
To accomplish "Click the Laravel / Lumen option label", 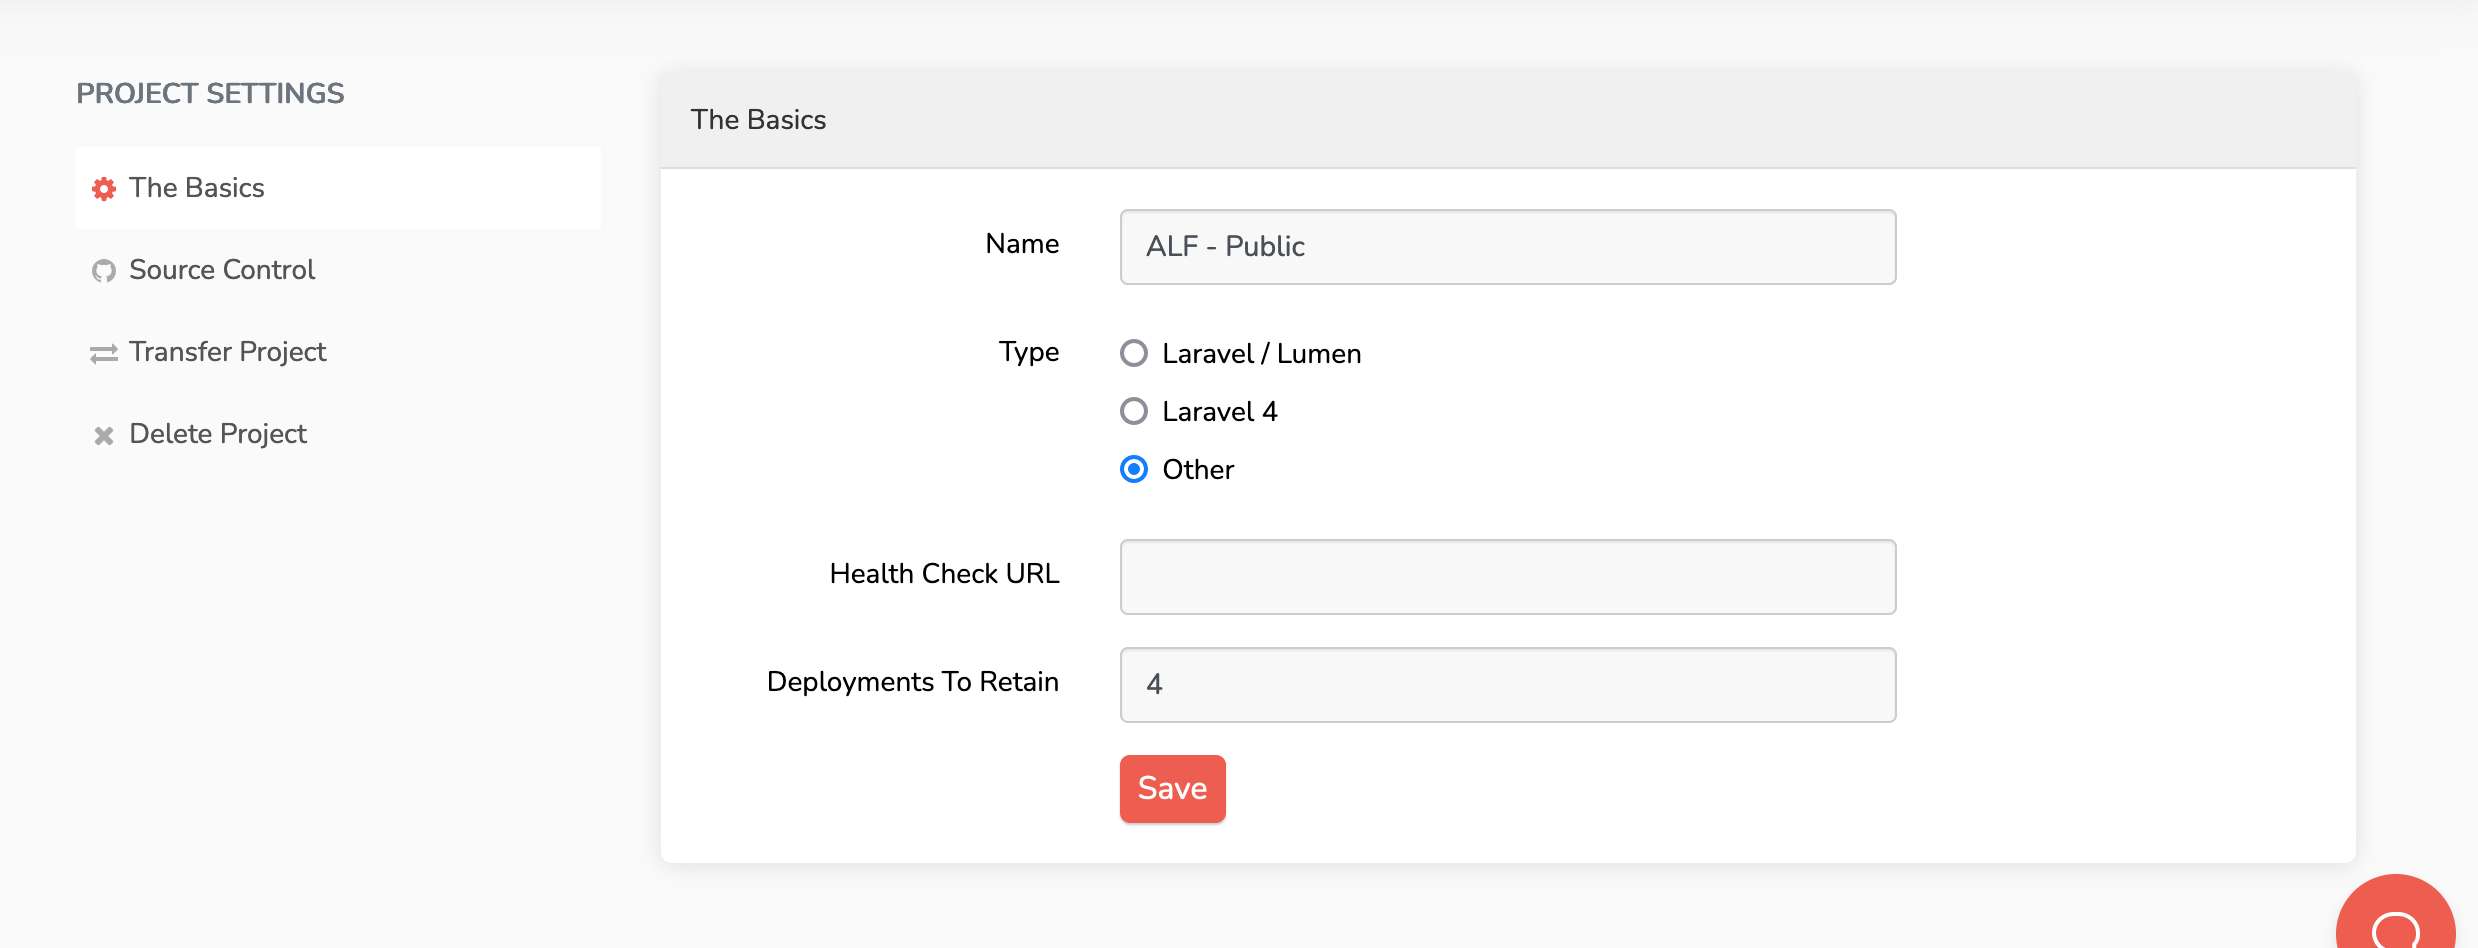I will tap(1261, 354).
